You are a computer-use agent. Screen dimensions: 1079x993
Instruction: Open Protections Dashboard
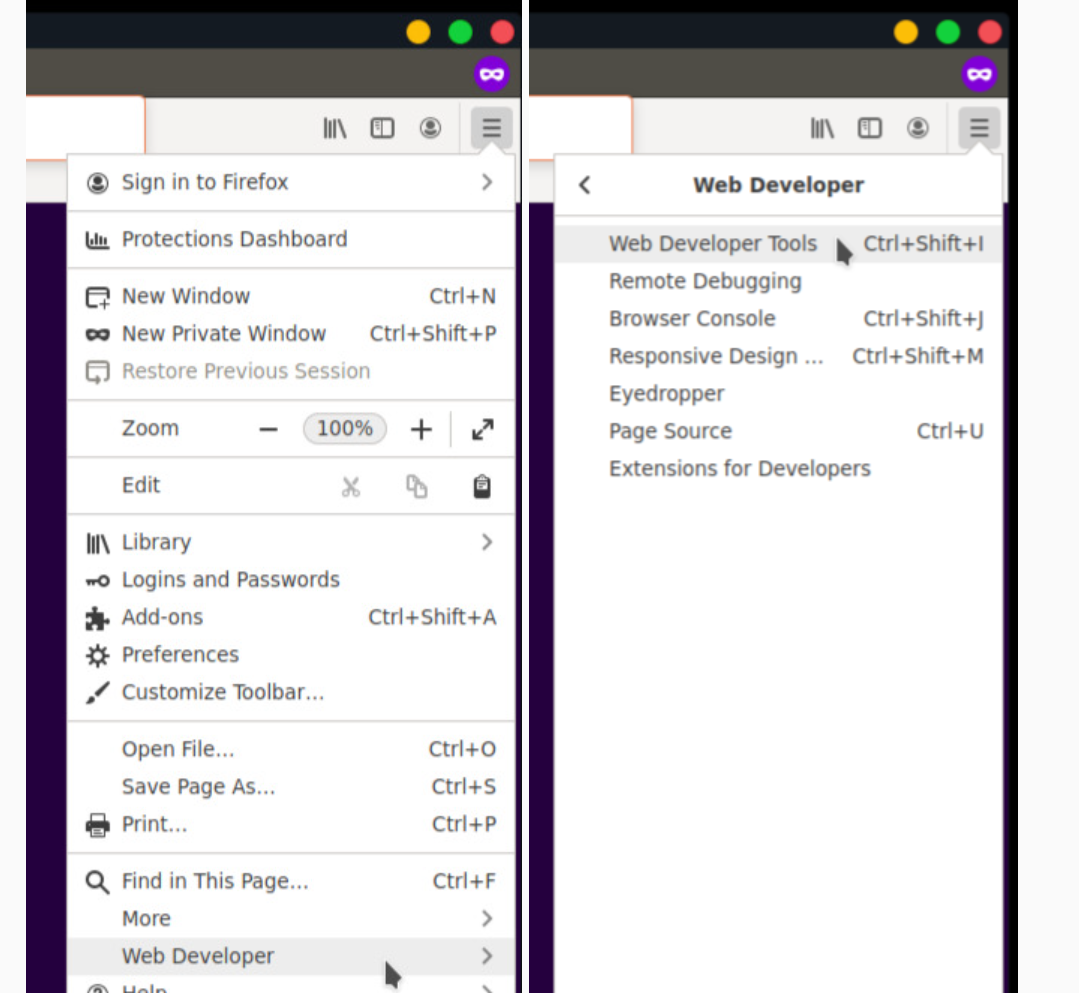coord(234,239)
